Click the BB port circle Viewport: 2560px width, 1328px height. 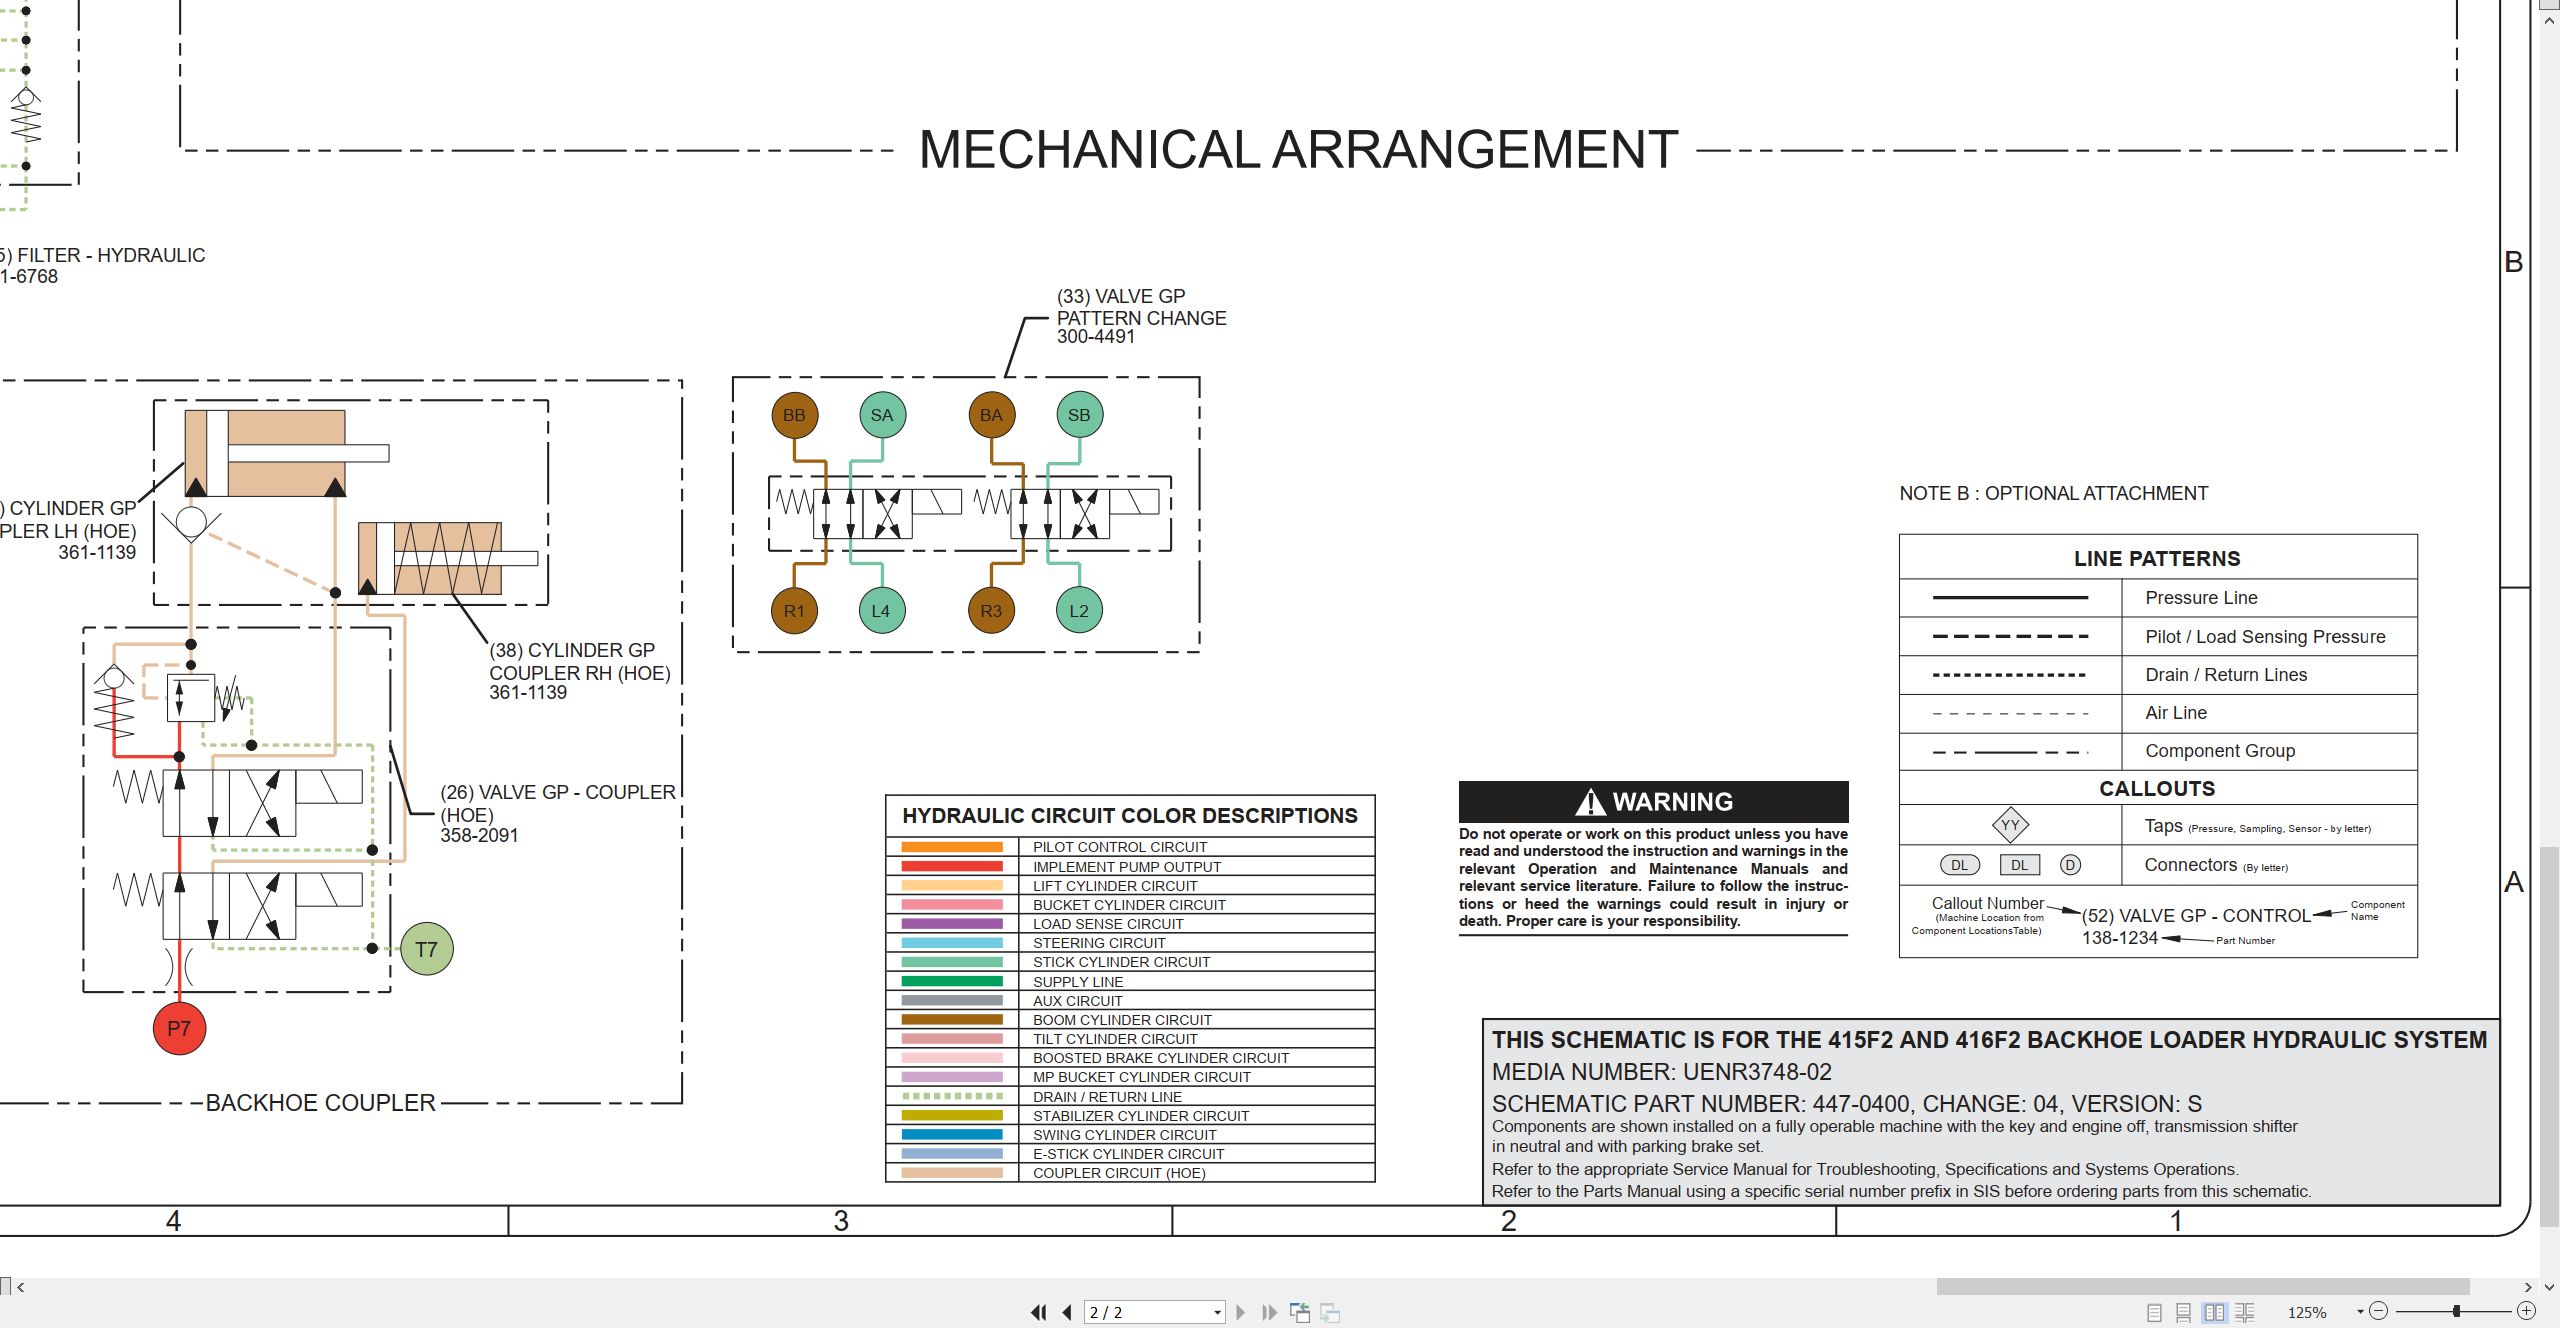794,415
